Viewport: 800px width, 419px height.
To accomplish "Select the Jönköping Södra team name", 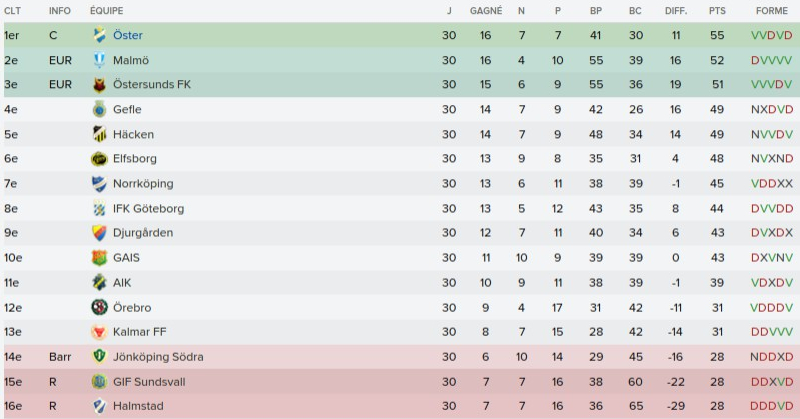I will (x=158, y=357).
